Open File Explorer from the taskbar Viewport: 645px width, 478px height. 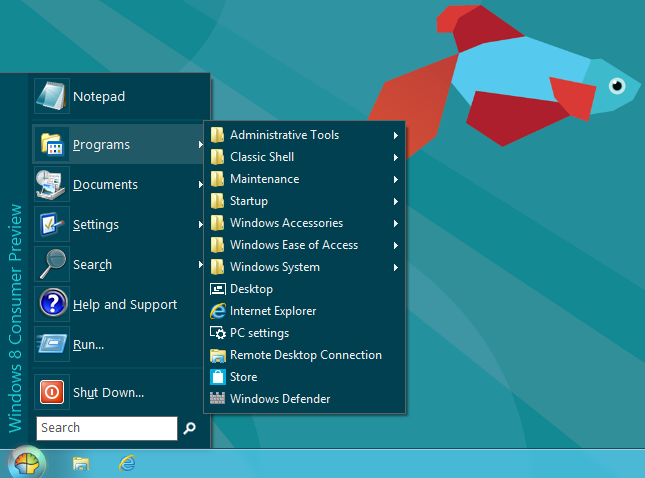(x=81, y=464)
